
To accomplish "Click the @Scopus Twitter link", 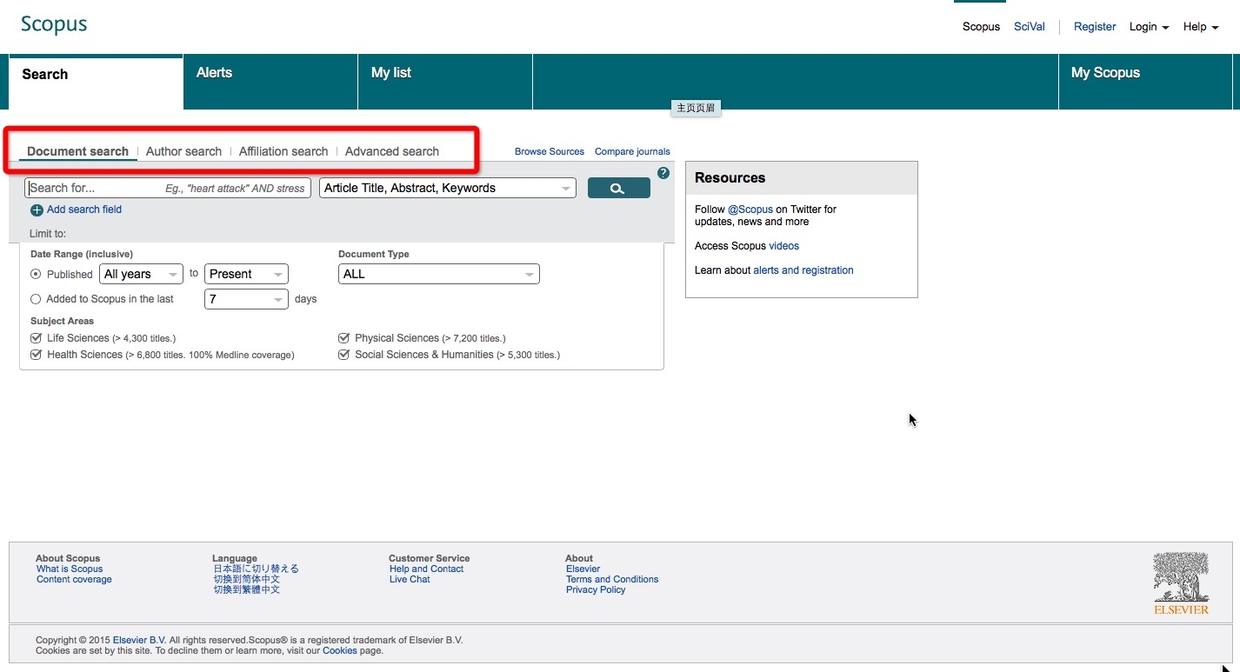I will (750, 210).
